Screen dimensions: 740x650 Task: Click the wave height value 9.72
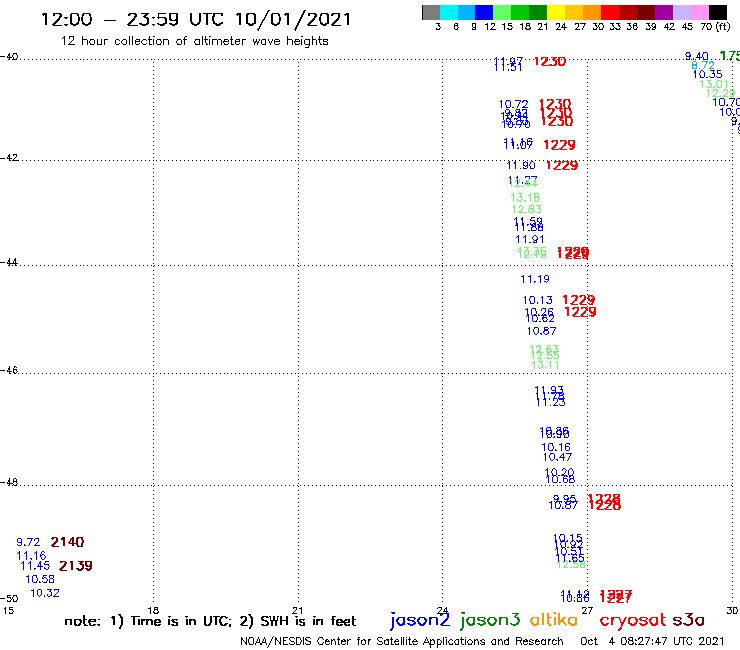pos(28,542)
